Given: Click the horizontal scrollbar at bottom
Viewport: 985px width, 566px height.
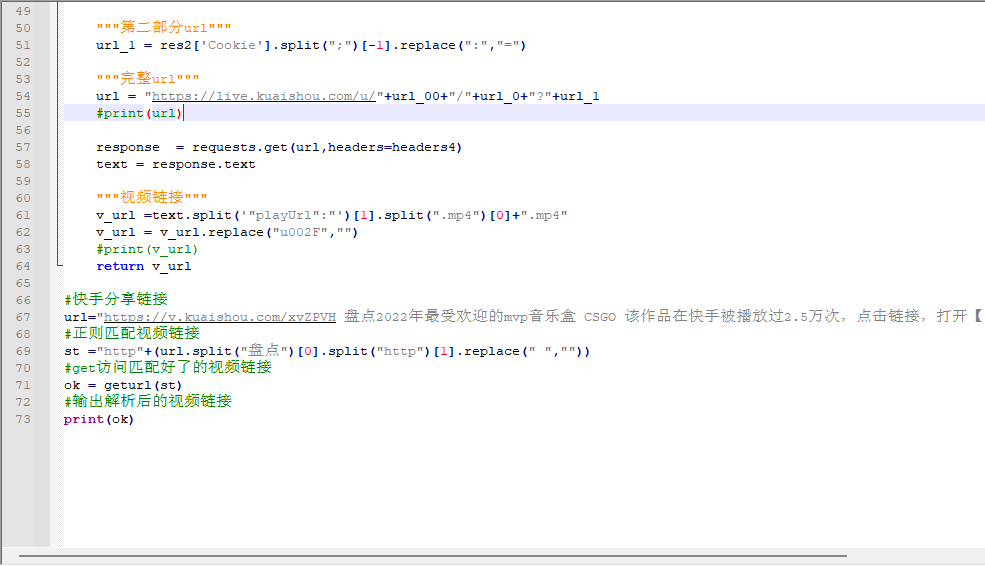Looking at the screenshot, I should (433, 556).
